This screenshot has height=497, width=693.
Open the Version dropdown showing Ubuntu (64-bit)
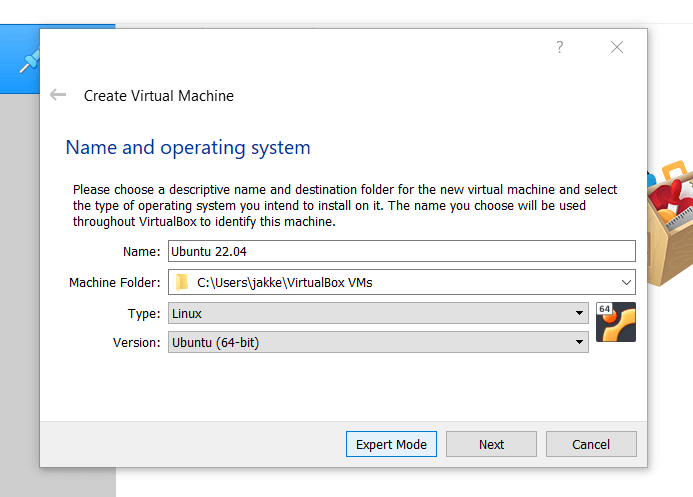pos(378,342)
